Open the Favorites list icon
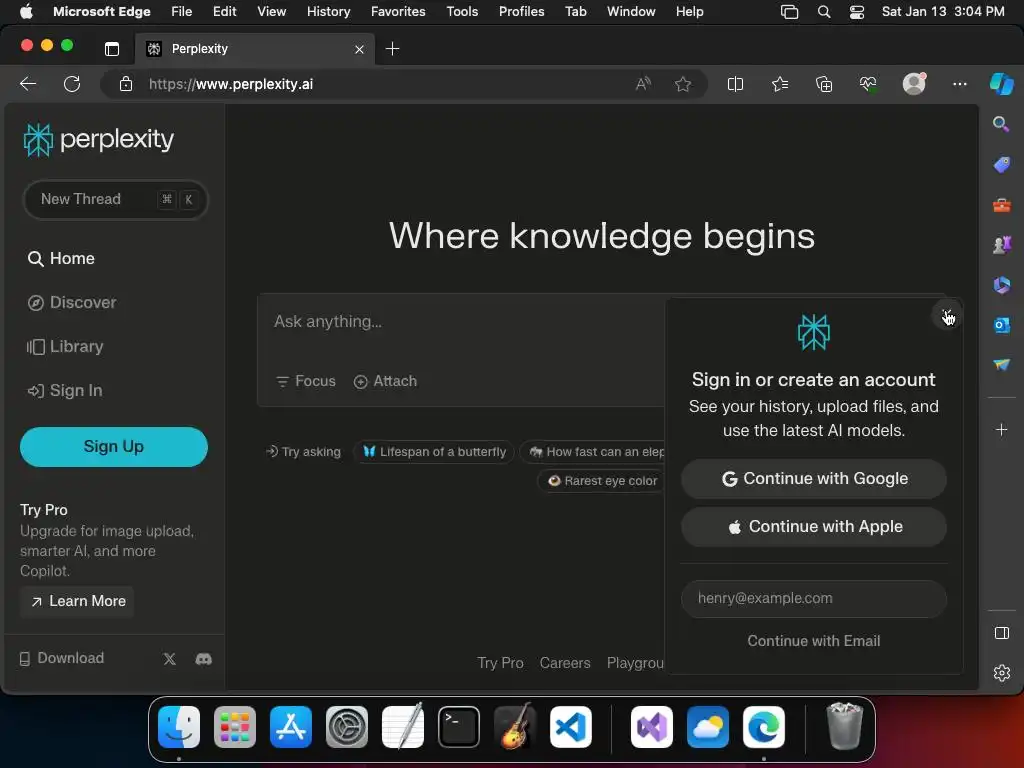Viewport: 1024px width, 768px height. tap(780, 84)
